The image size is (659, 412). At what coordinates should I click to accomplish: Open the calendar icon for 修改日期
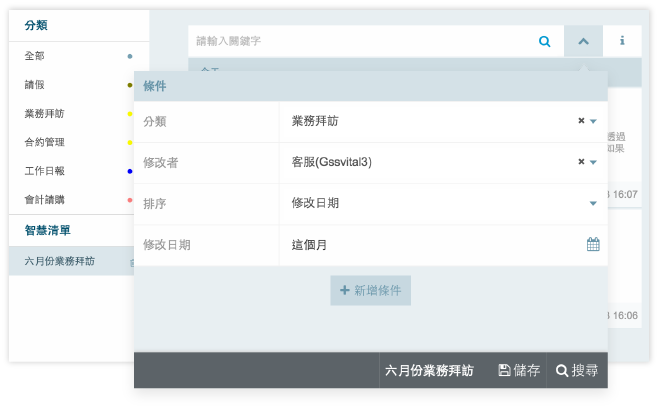pos(593,244)
